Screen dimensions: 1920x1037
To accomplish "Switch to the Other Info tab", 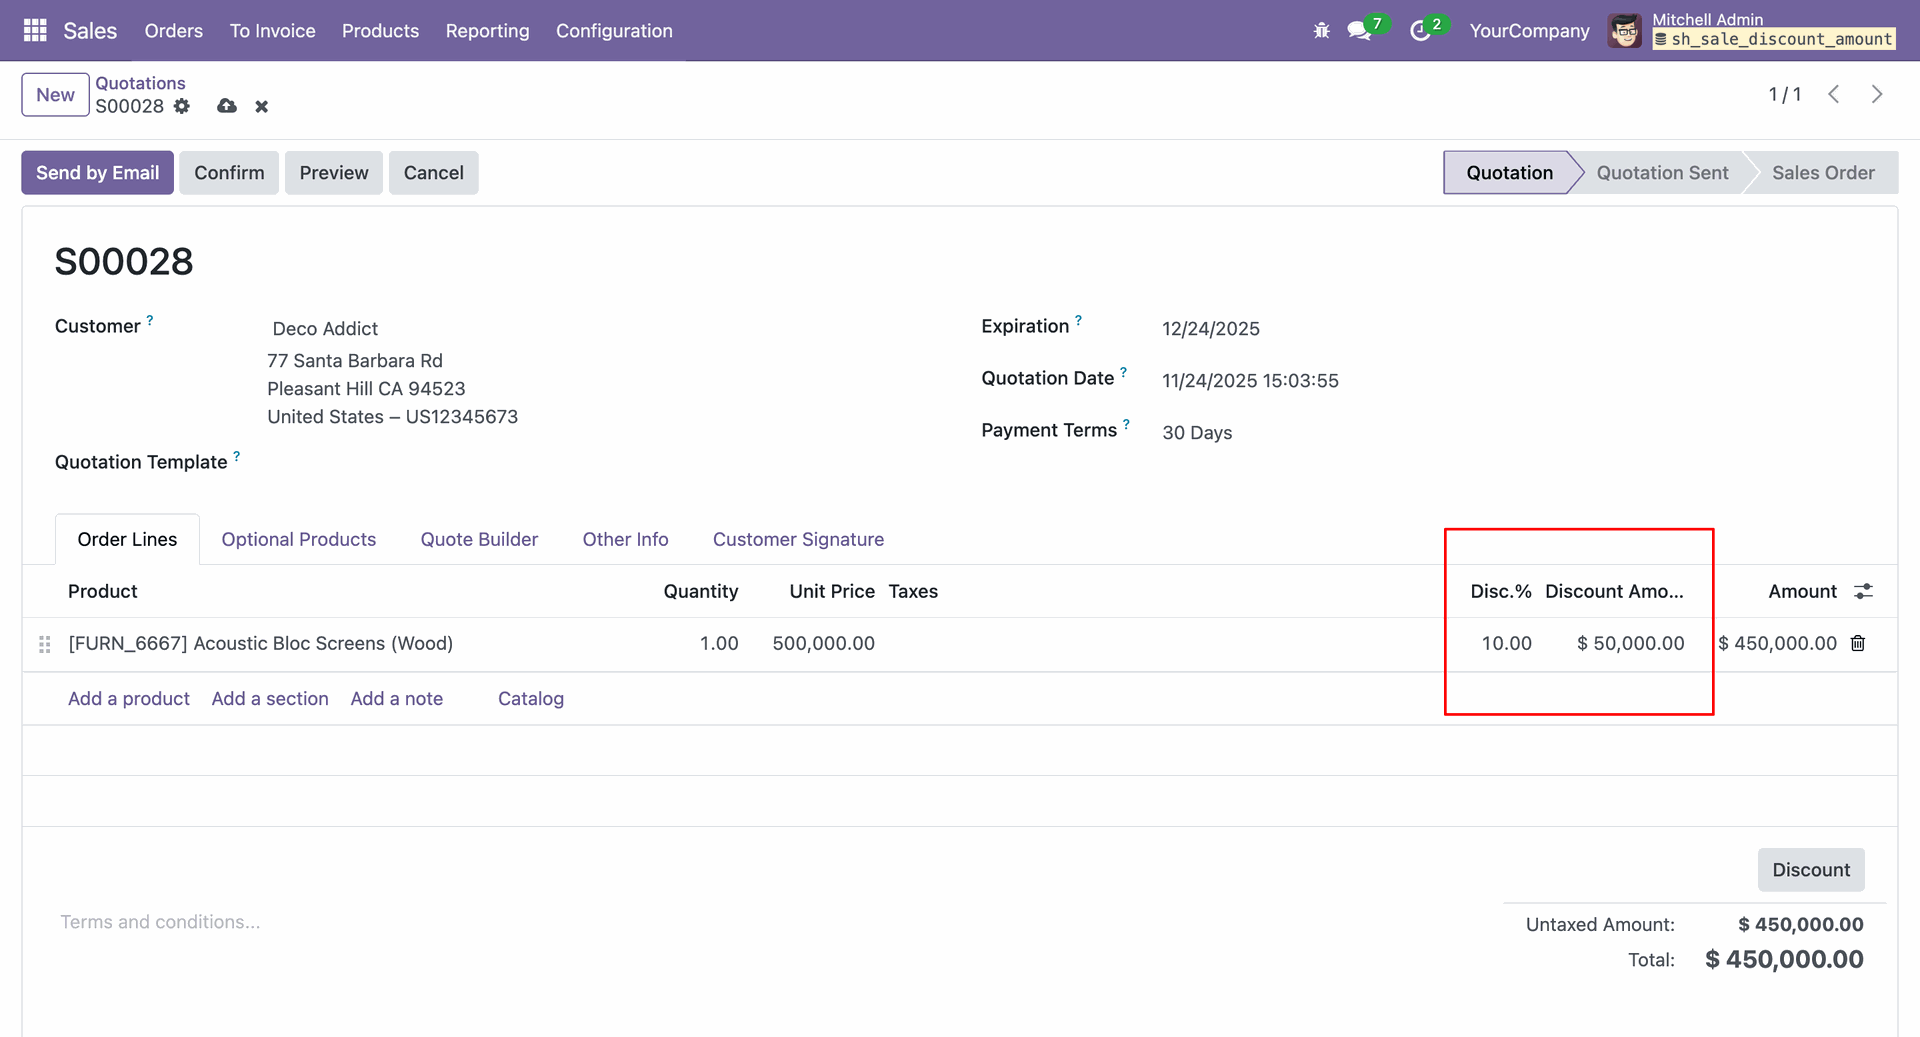I will tap(625, 539).
